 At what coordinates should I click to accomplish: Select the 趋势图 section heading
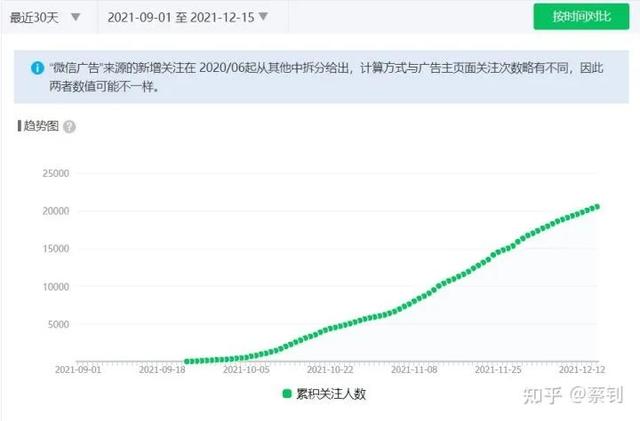click(40, 127)
